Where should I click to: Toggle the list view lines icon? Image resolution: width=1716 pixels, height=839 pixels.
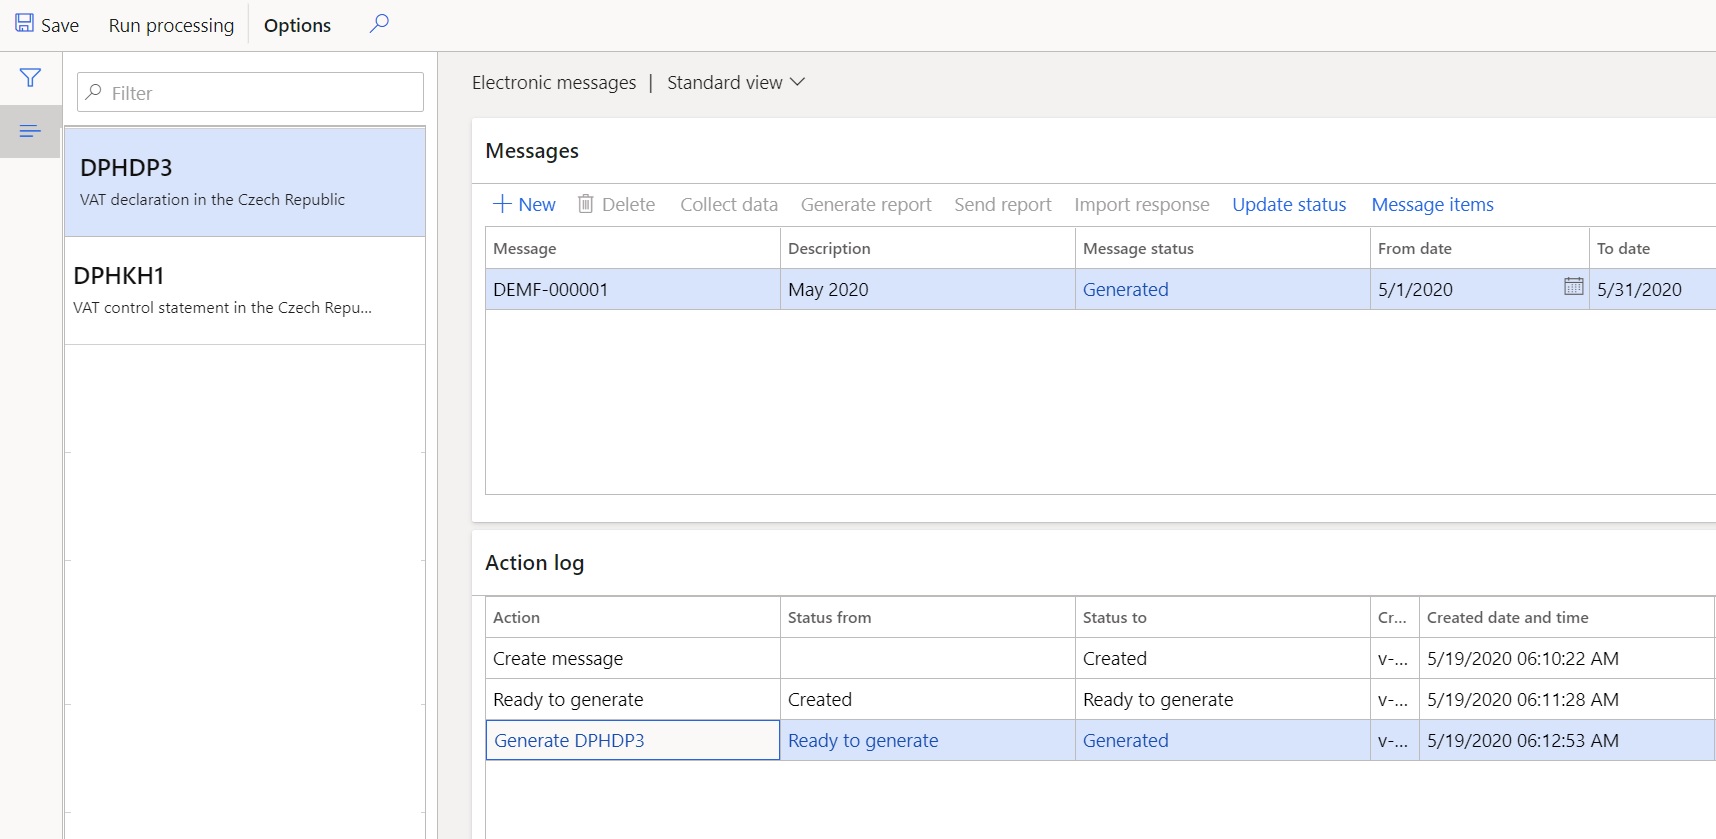[x=30, y=131]
